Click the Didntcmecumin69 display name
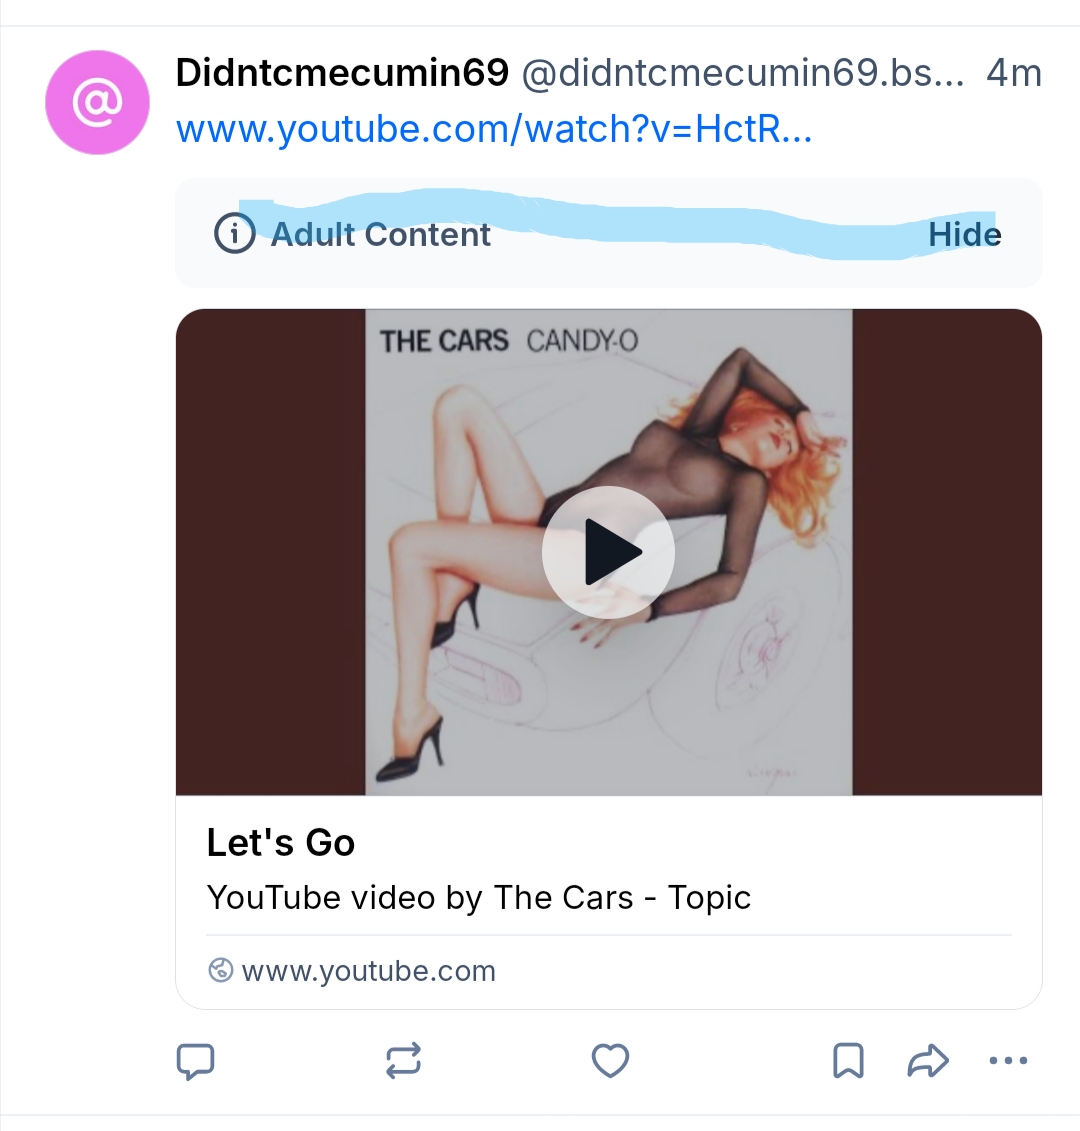The image size is (1080, 1131). [342, 72]
